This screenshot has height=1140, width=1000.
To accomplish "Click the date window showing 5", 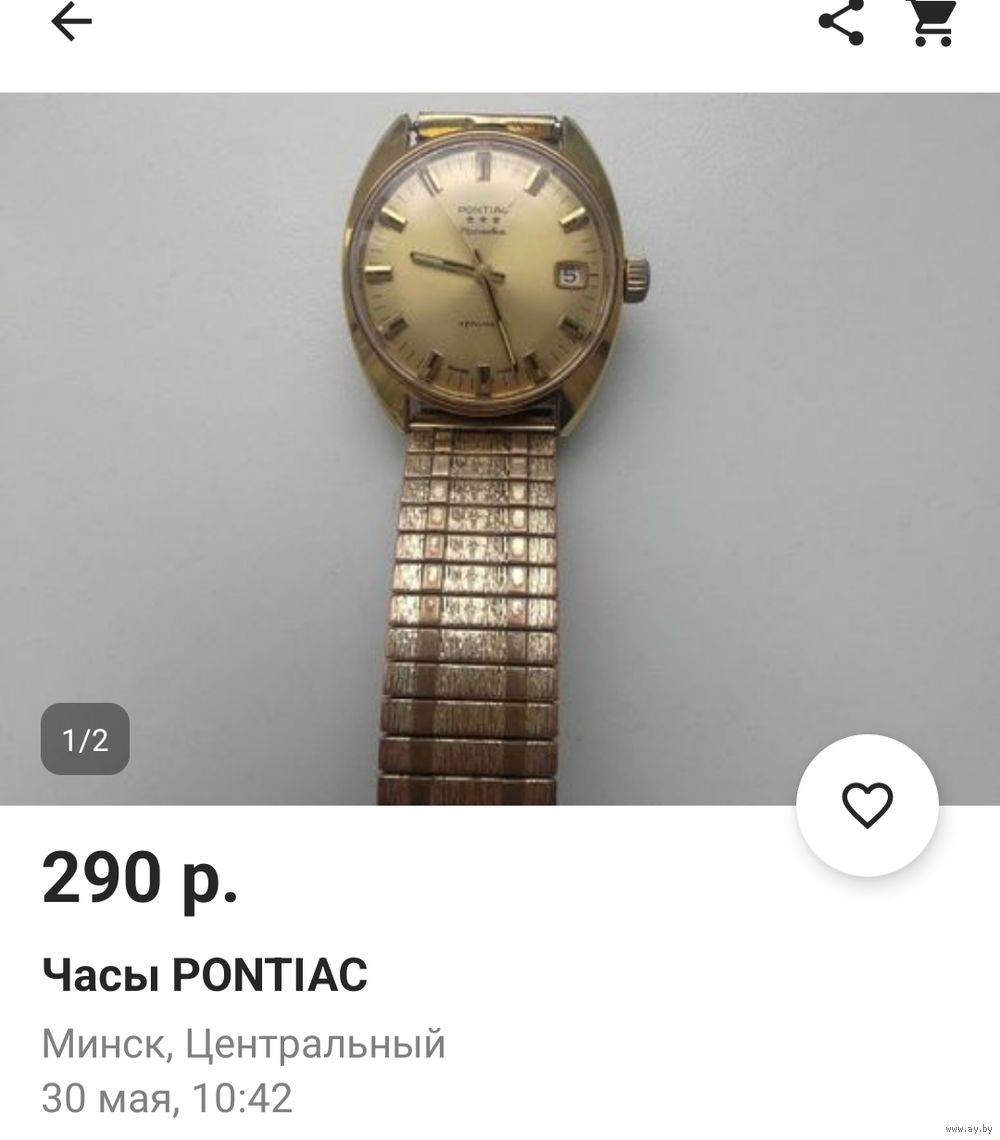I will tap(569, 276).
